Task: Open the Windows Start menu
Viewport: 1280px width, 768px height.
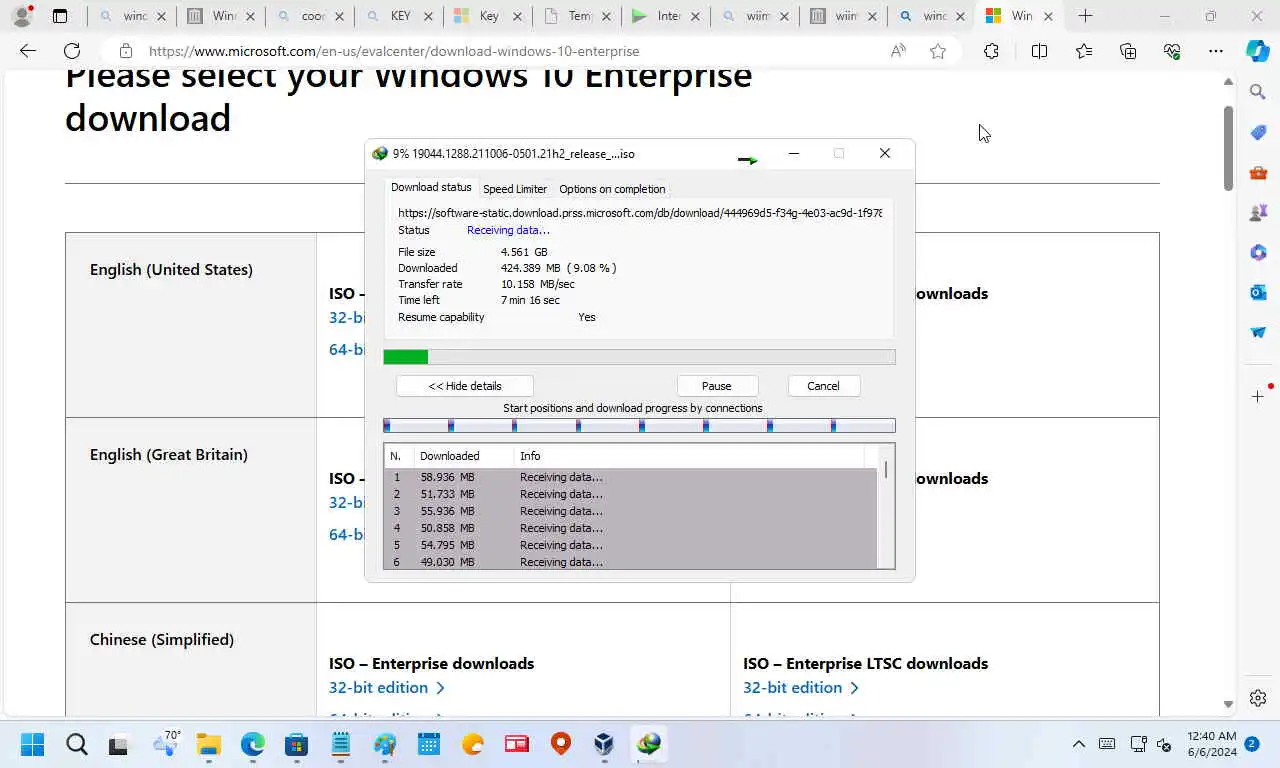Action: tap(33, 744)
